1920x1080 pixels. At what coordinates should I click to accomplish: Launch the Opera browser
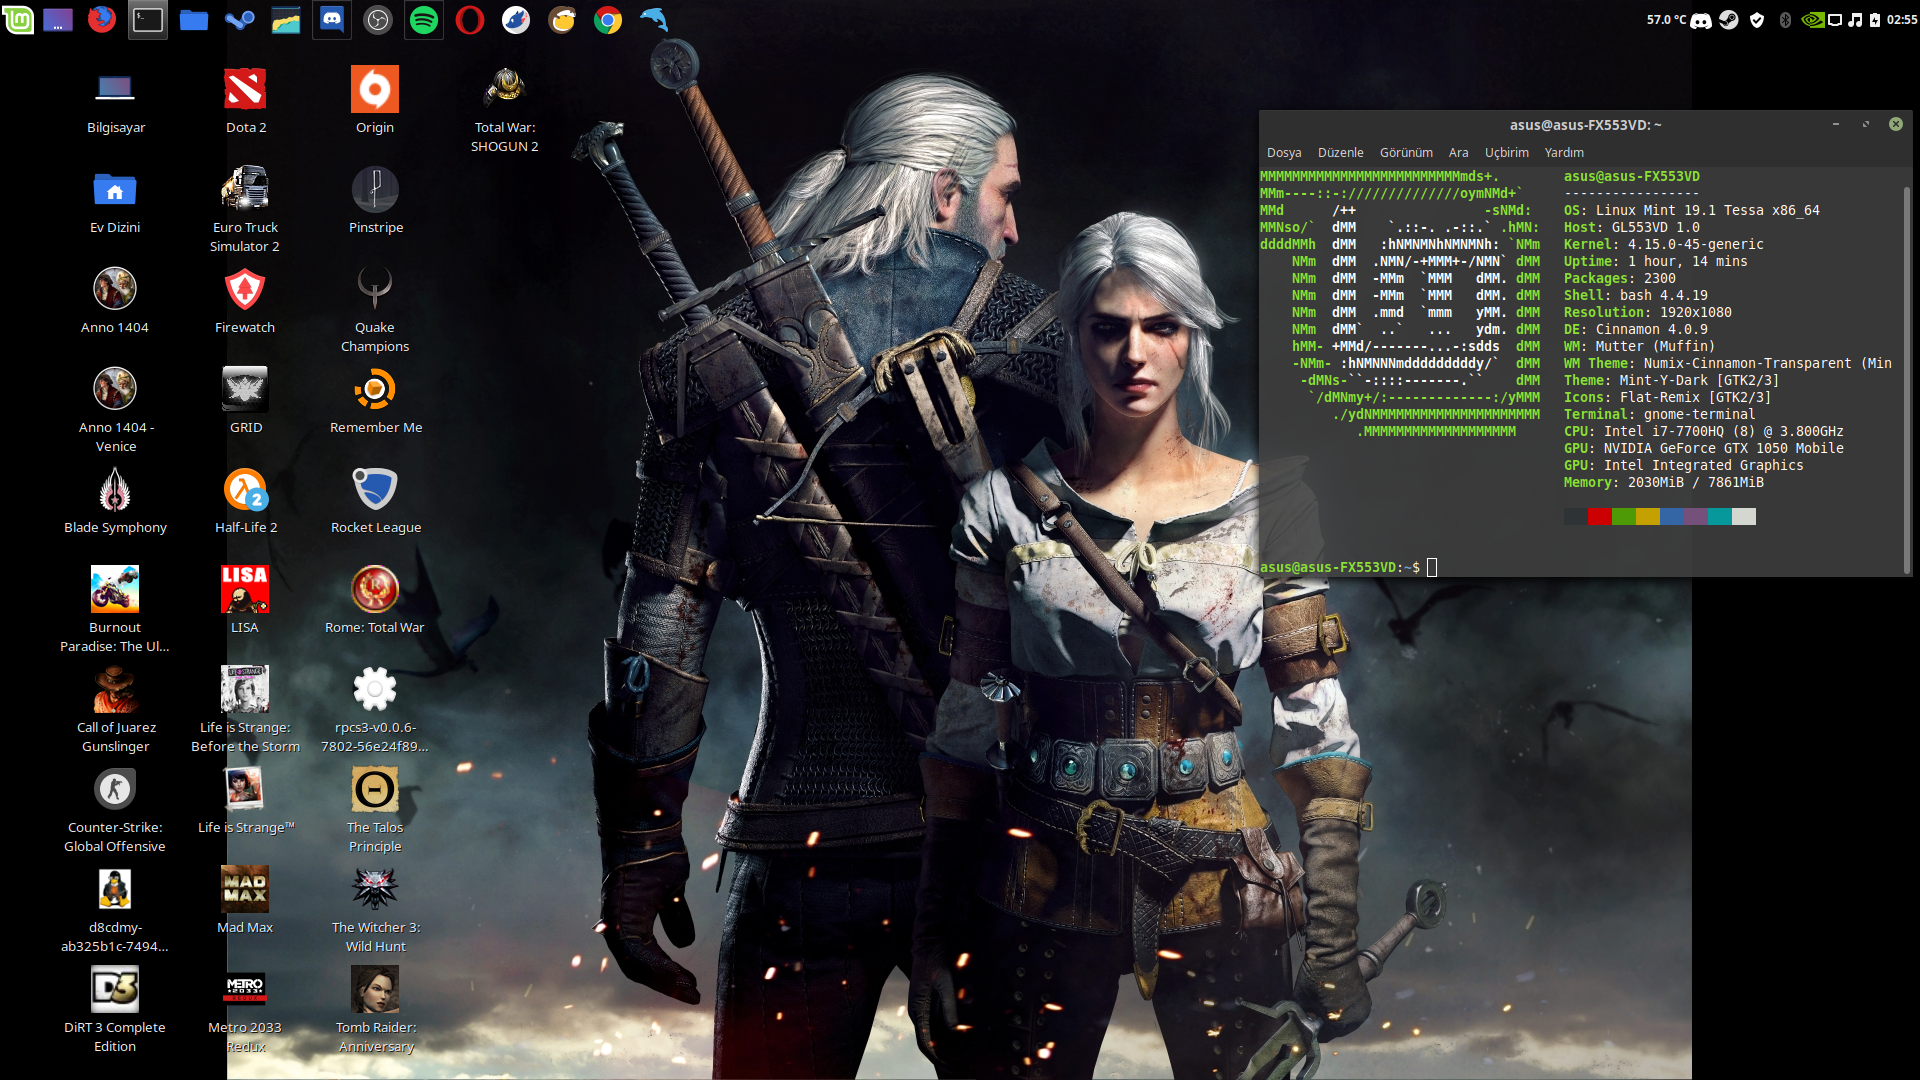469,19
